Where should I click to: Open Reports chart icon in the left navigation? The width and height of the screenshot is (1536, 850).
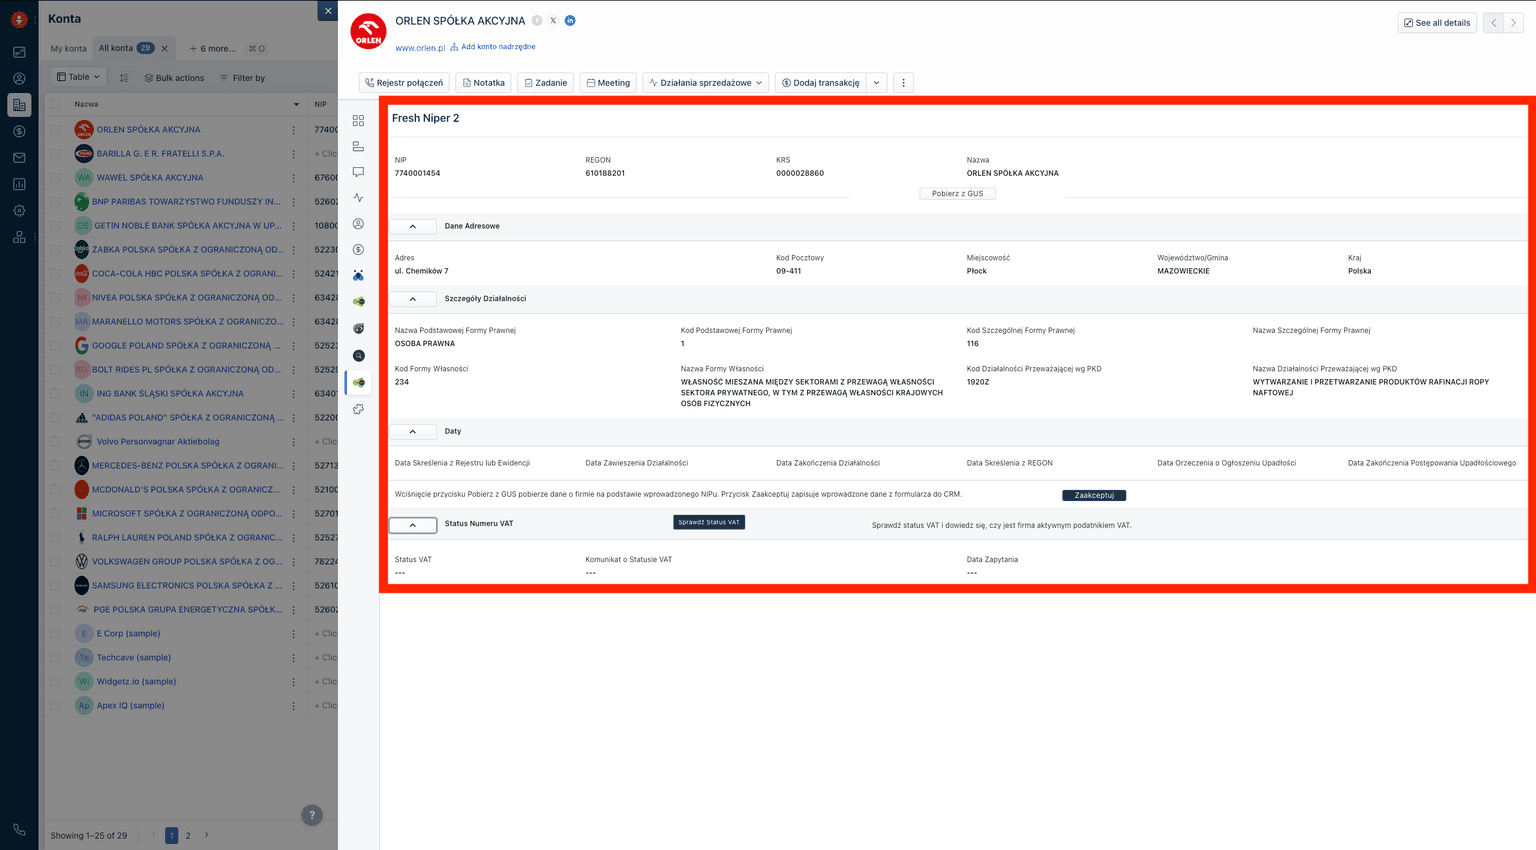(19, 184)
